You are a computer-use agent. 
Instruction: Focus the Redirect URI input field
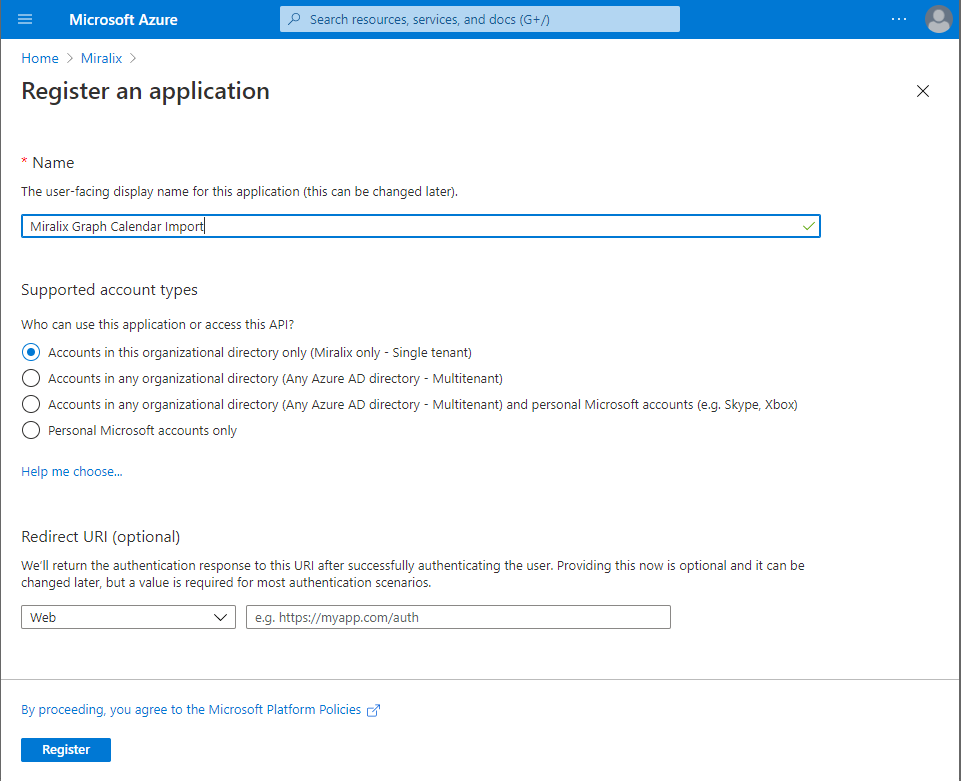pos(458,617)
